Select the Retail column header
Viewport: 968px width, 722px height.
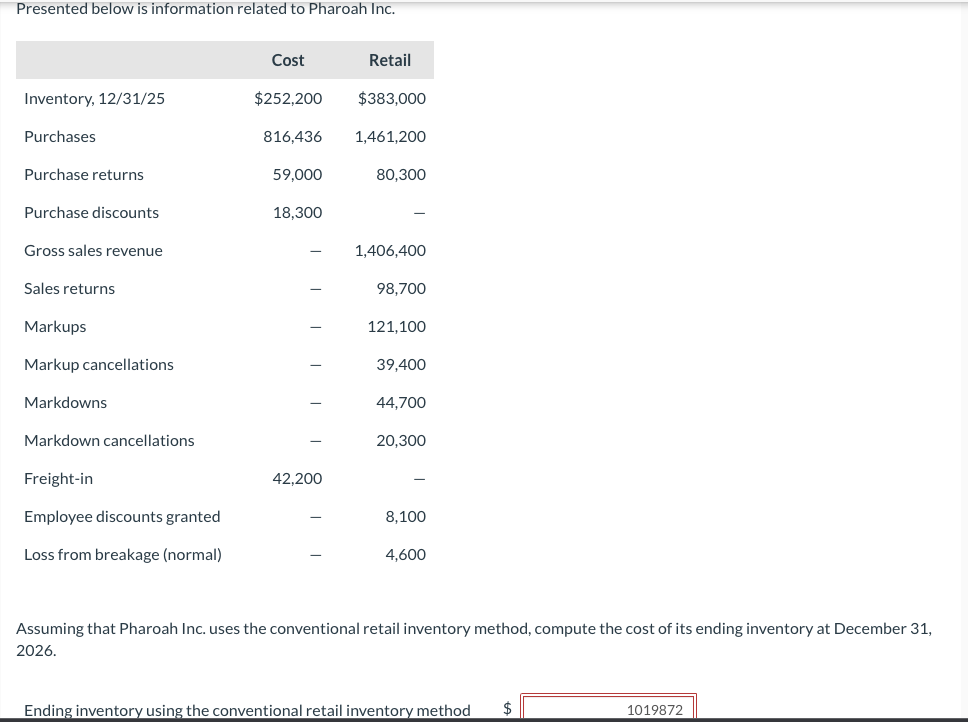coord(390,60)
